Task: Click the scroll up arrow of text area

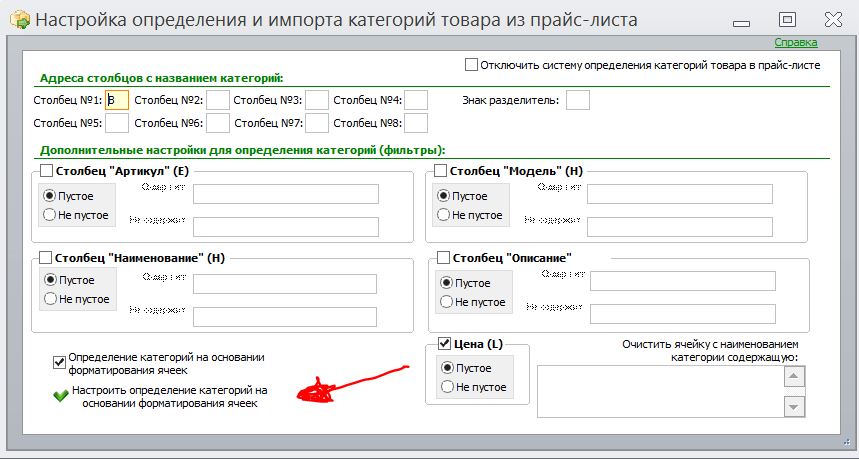Action: click(794, 376)
